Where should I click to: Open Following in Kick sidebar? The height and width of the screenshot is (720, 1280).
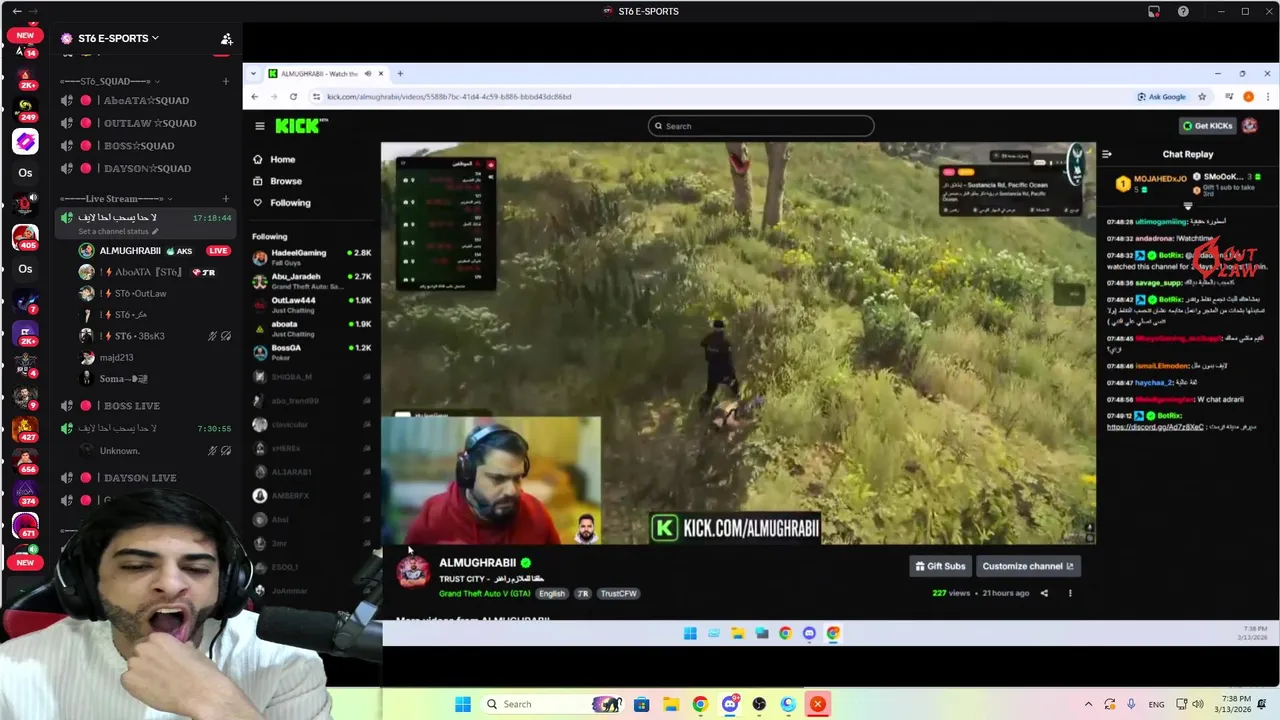click(290, 203)
